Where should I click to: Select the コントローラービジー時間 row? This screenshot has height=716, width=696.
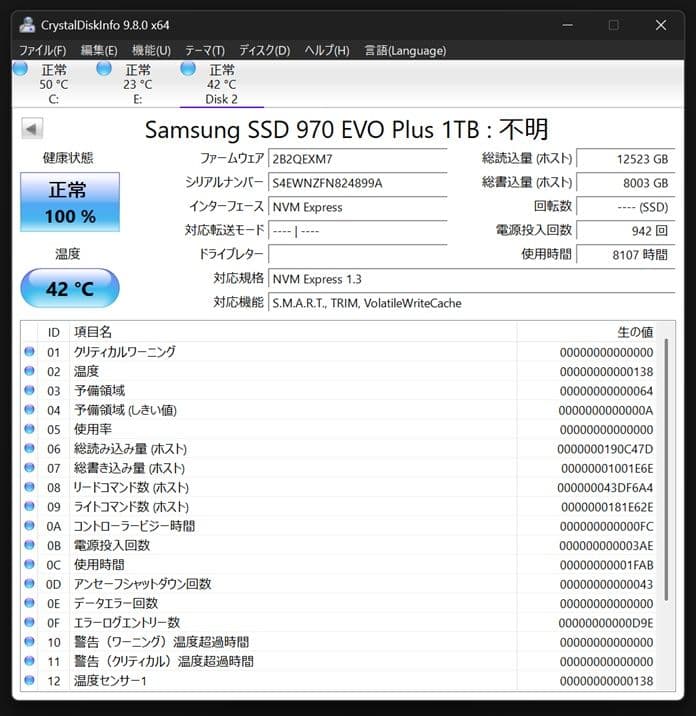(339, 526)
